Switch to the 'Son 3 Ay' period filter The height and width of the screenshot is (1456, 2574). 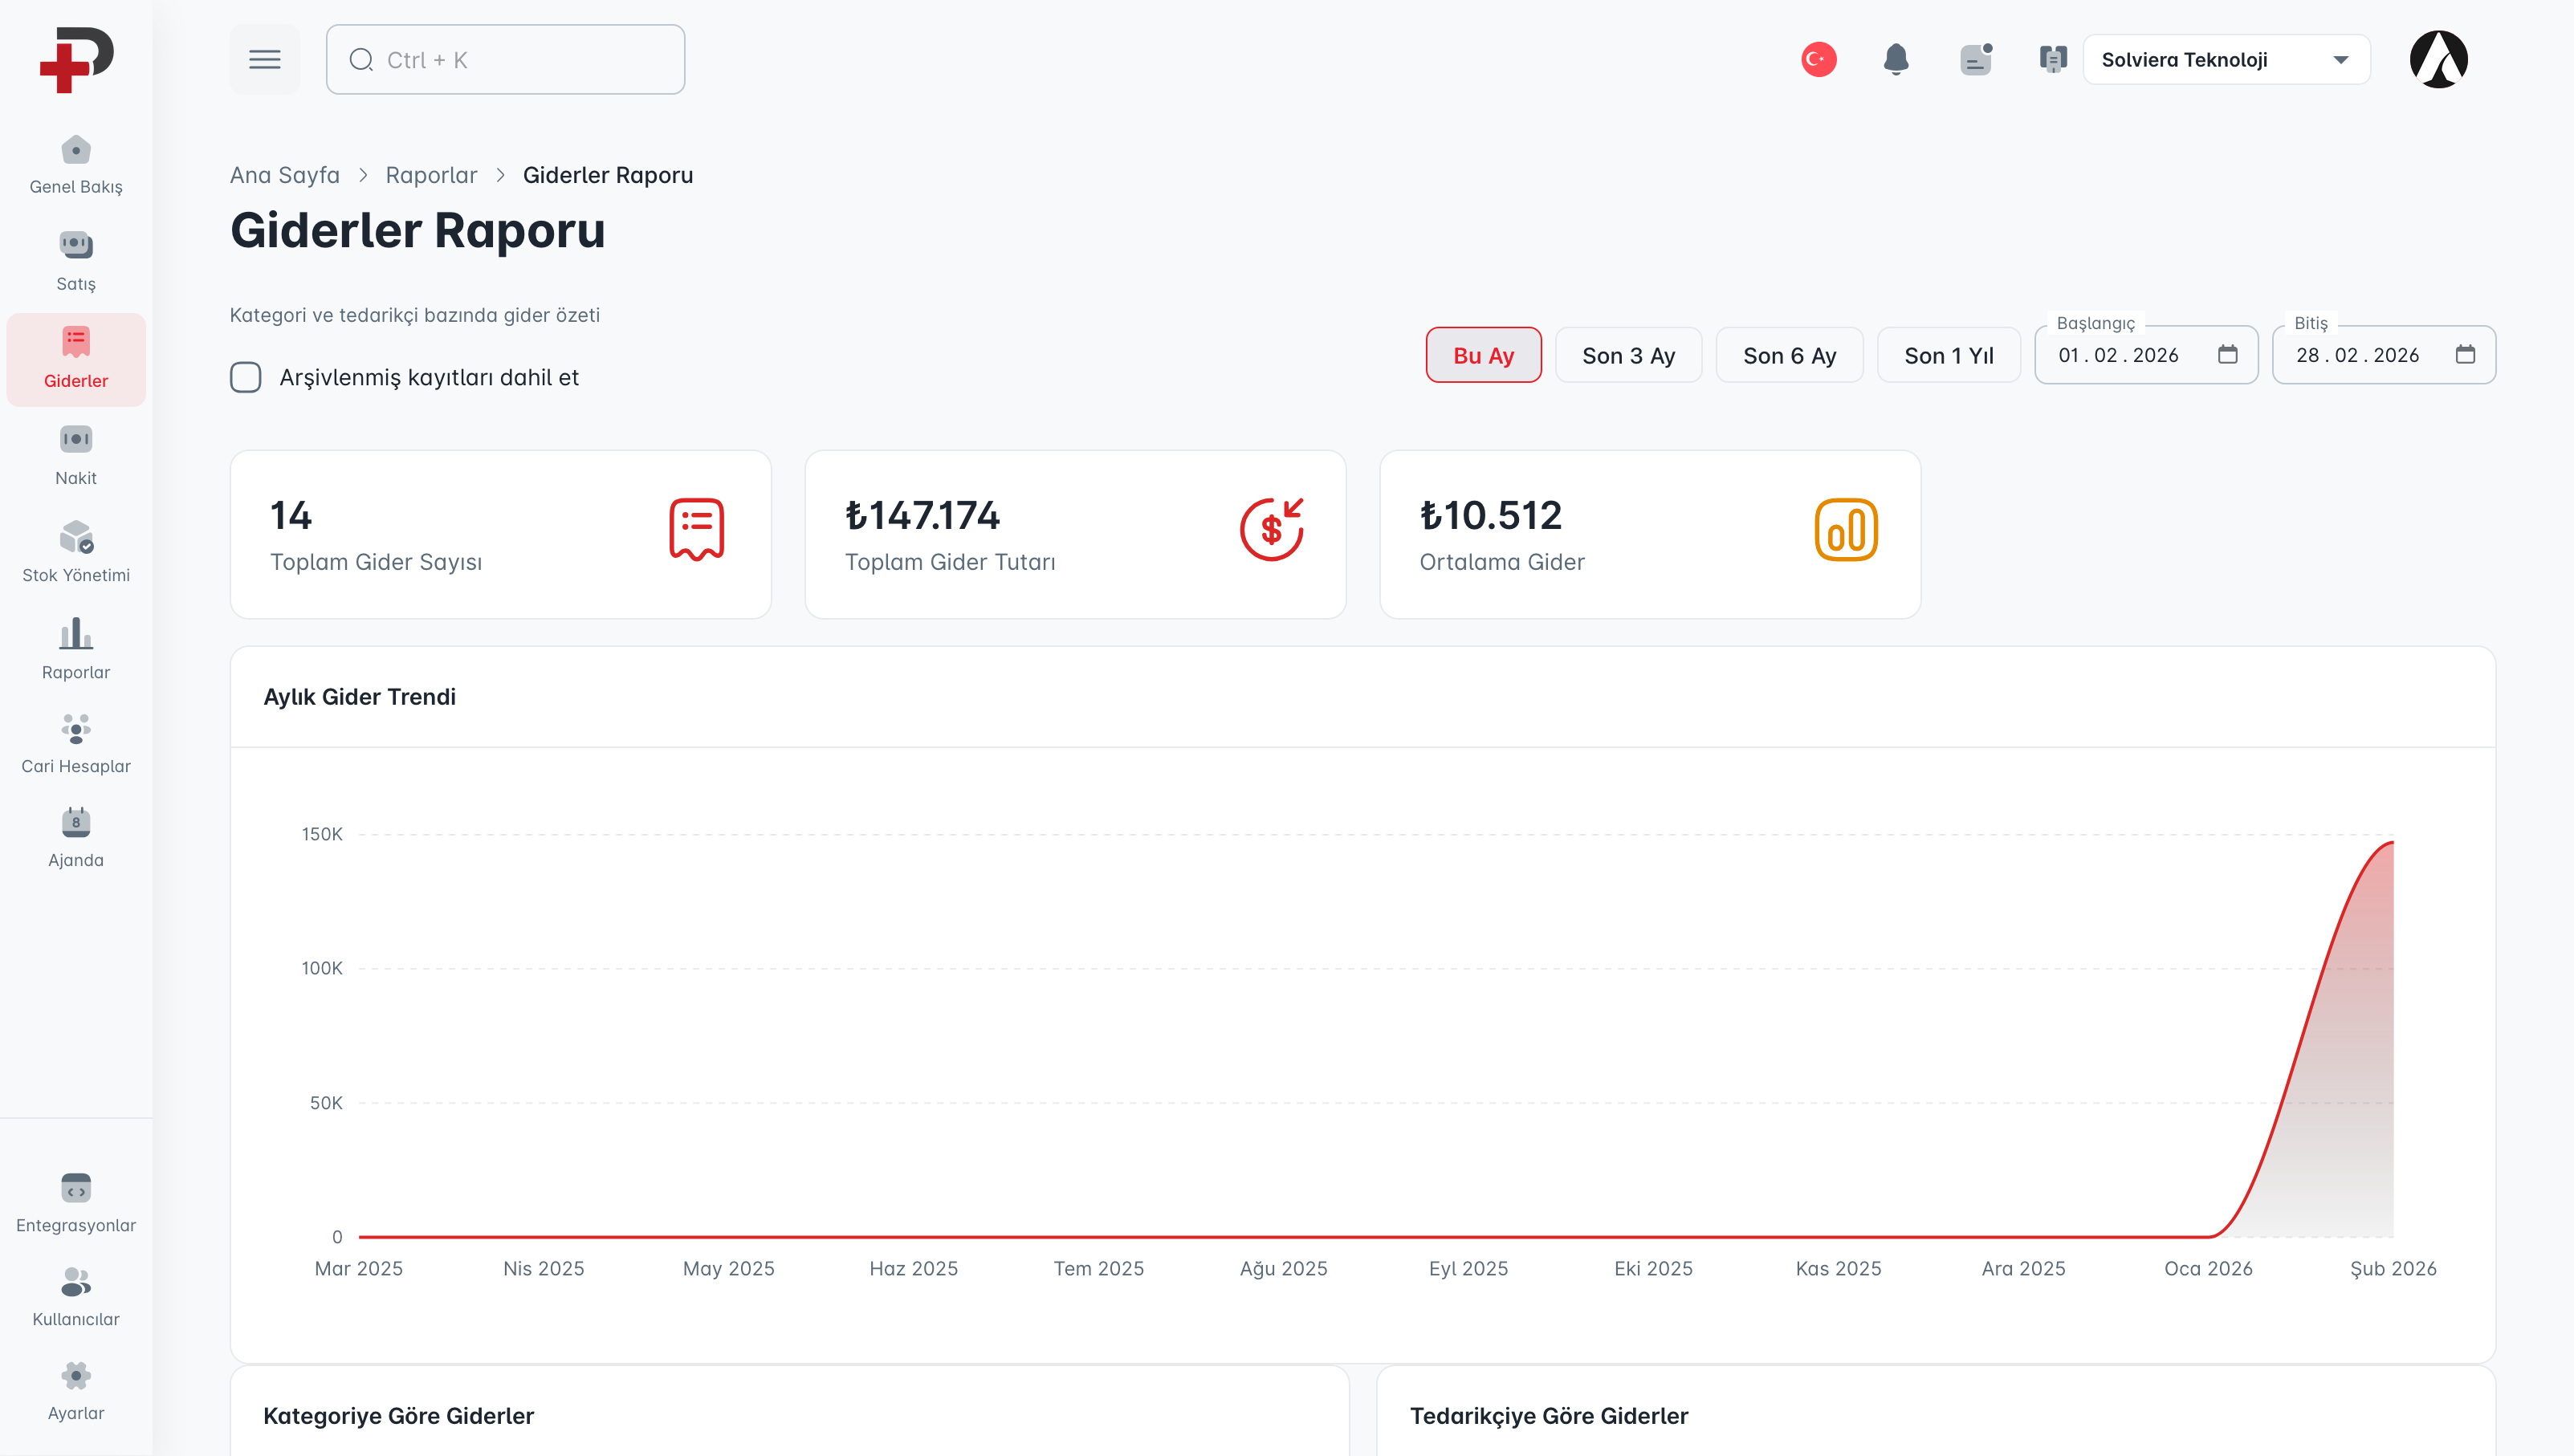click(x=1628, y=355)
